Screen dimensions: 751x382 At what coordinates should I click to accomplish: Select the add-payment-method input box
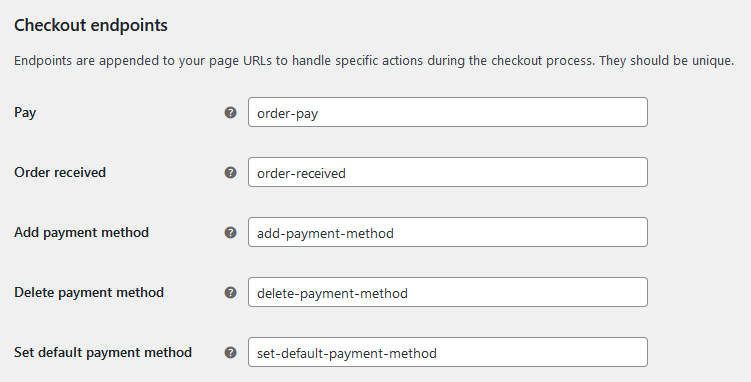pyautogui.click(x=448, y=232)
